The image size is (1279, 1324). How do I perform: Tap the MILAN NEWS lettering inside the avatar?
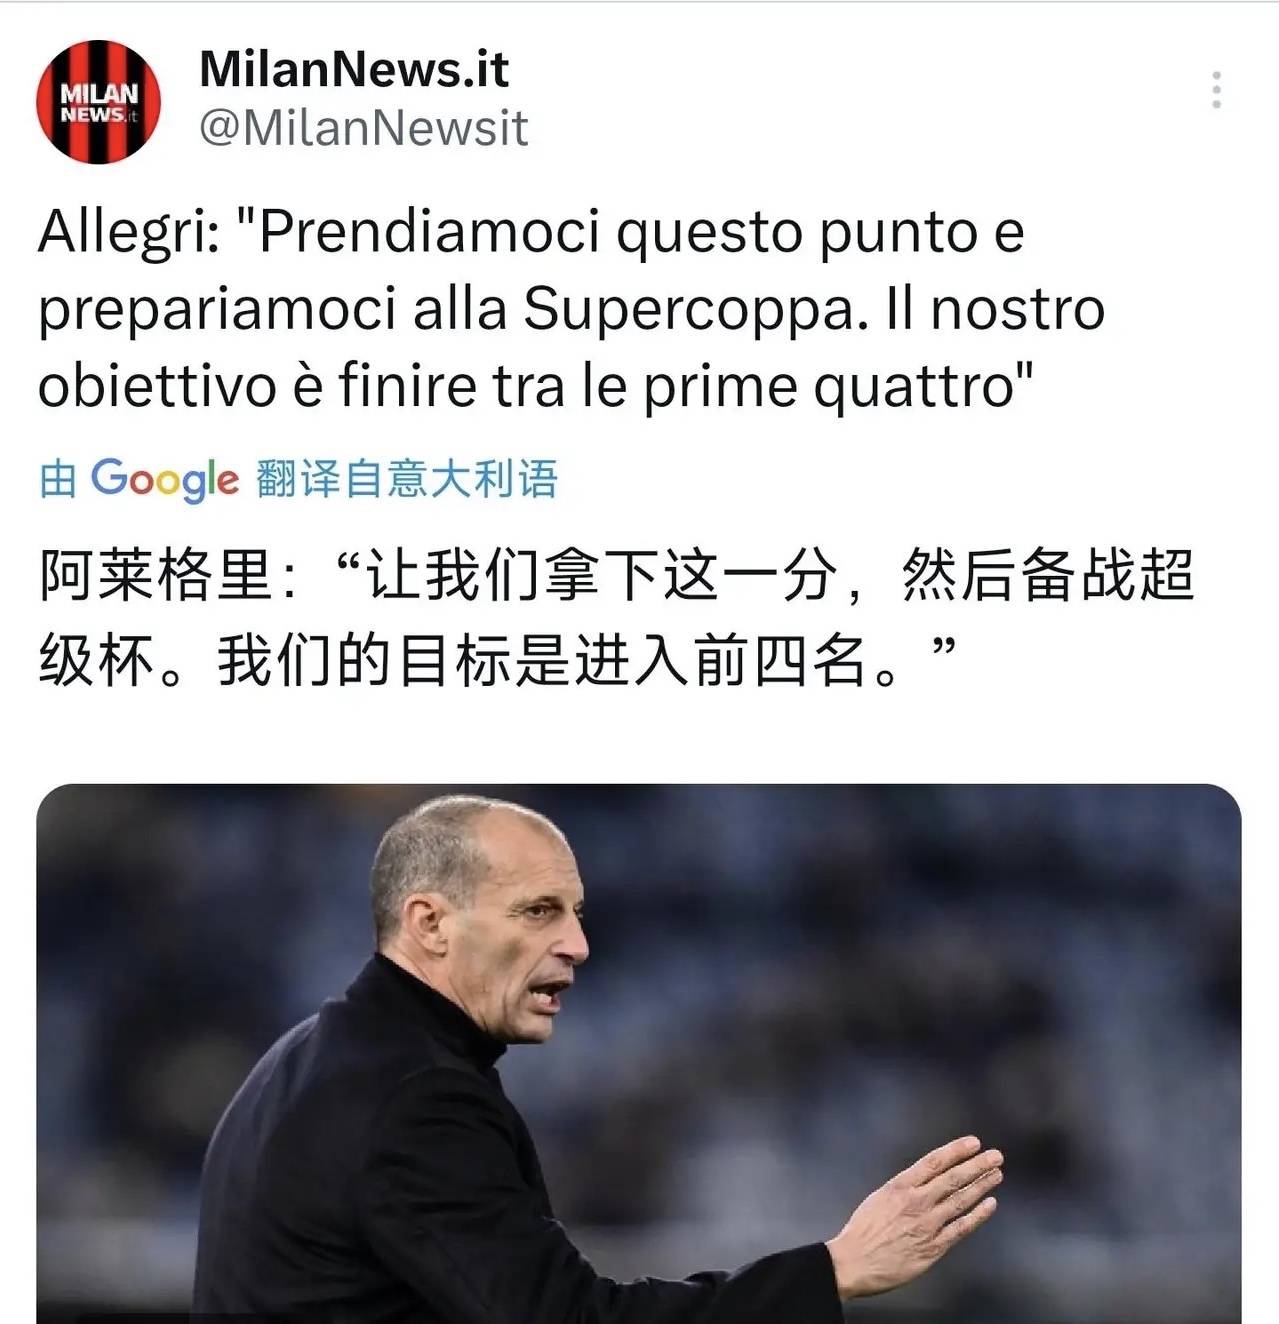pyautogui.click(x=98, y=103)
